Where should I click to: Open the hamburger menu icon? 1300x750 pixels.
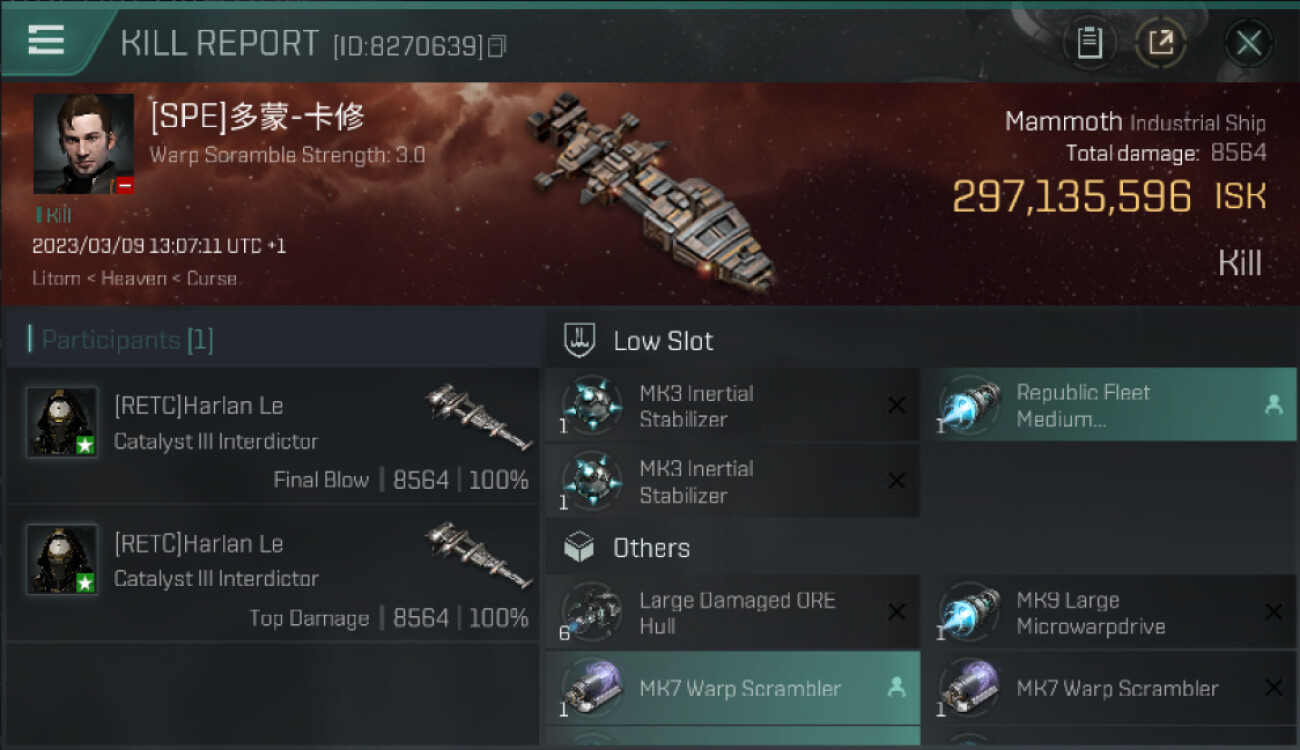[46, 40]
